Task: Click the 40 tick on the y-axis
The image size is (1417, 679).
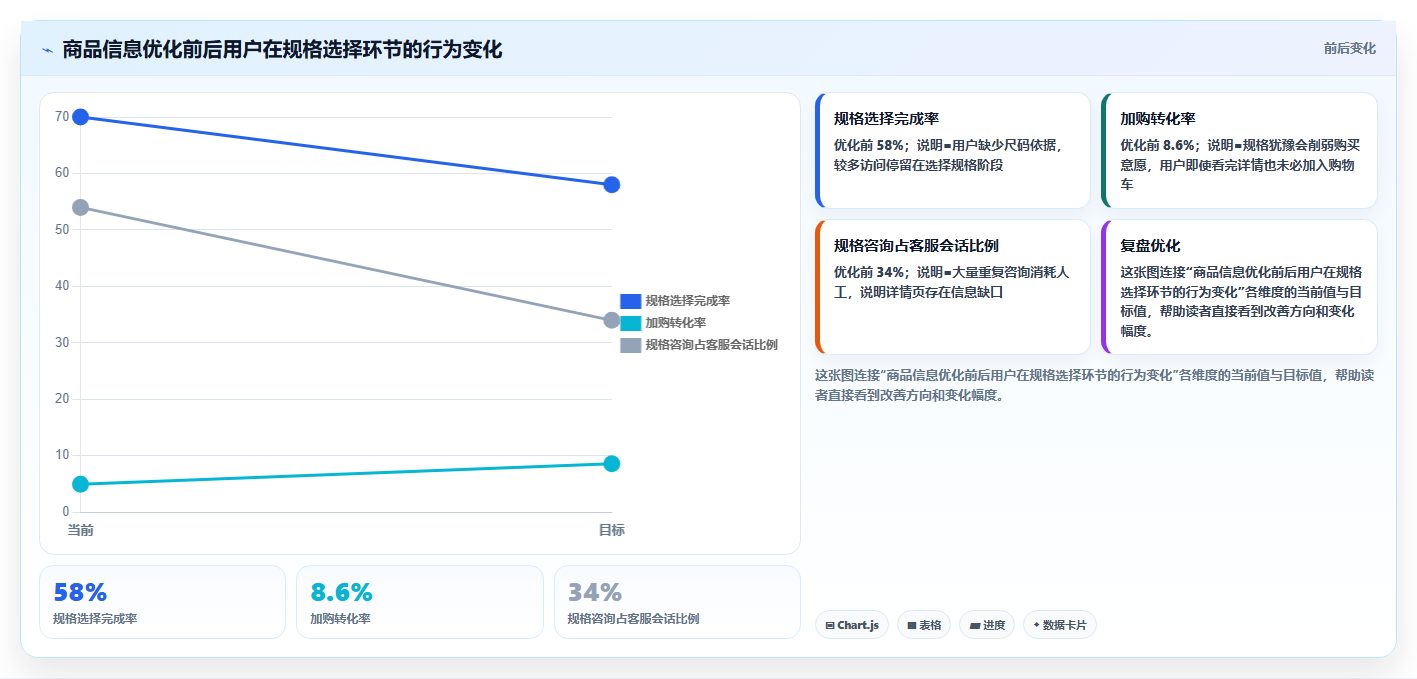Action: pos(62,286)
